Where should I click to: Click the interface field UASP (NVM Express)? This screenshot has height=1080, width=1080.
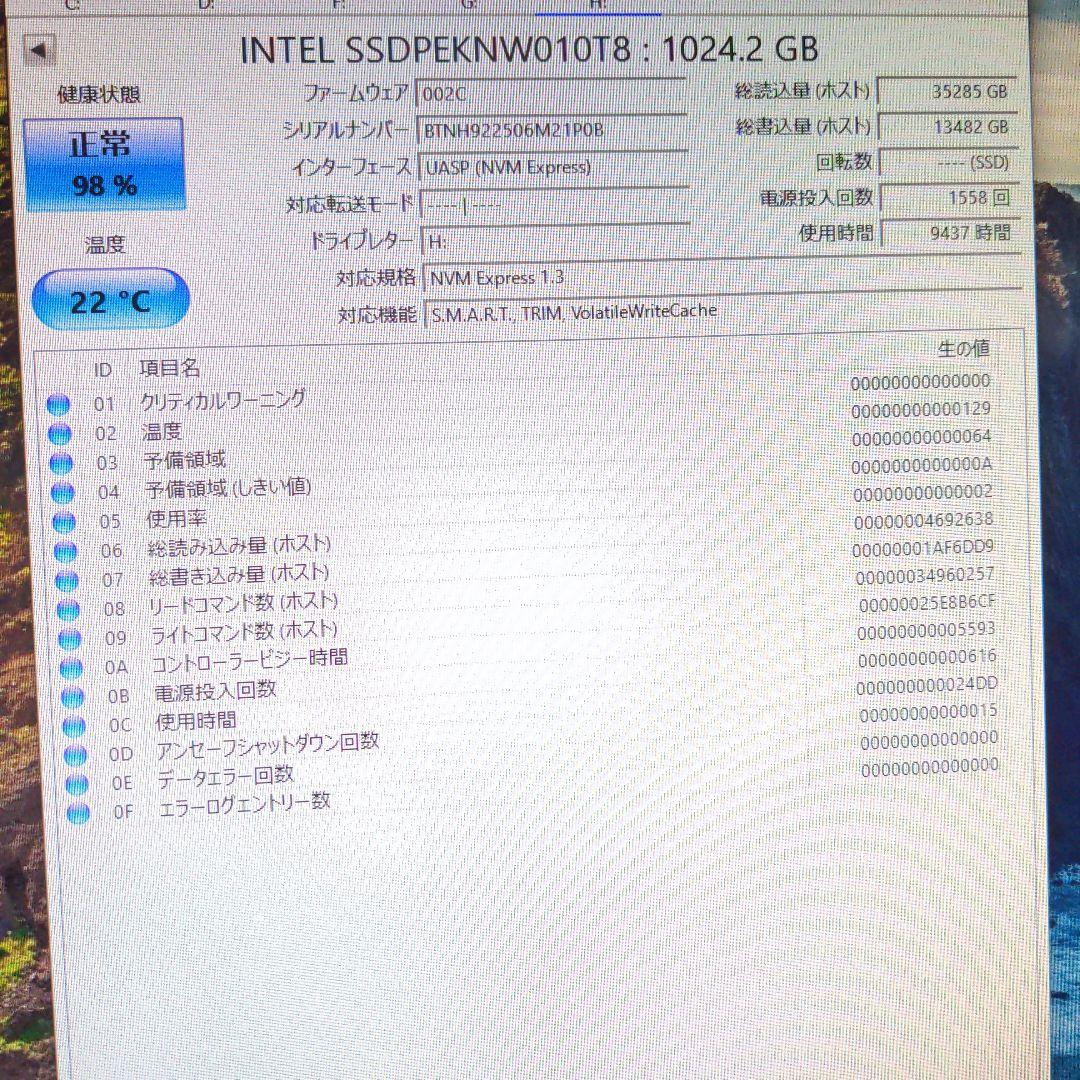pyautogui.click(x=554, y=167)
